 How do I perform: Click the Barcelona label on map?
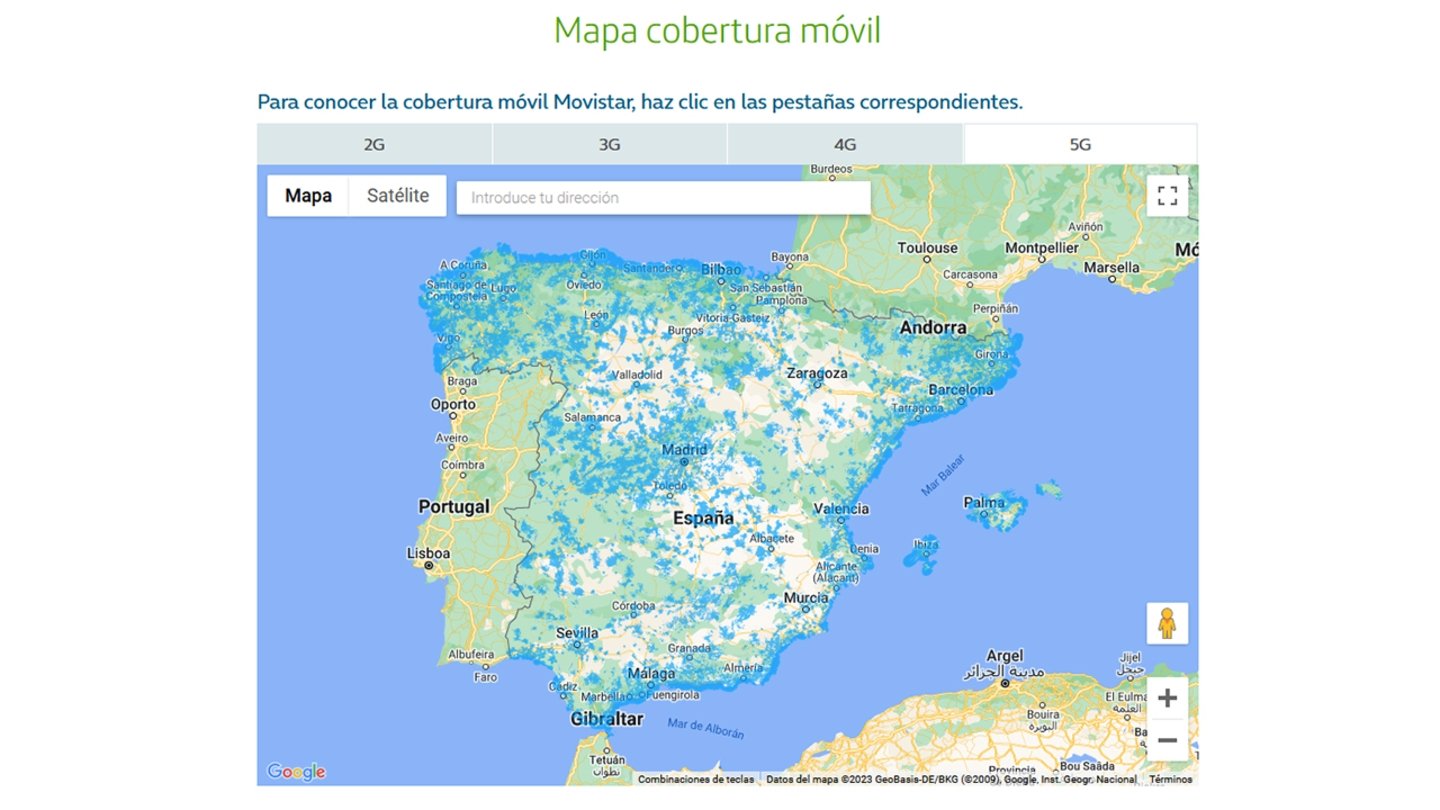click(x=960, y=389)
